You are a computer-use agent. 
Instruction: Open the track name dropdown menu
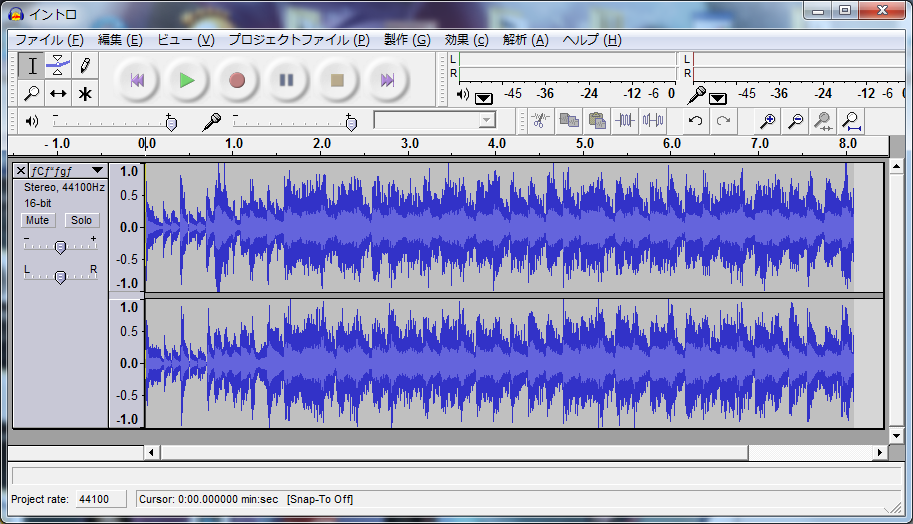tap(97, 171)
